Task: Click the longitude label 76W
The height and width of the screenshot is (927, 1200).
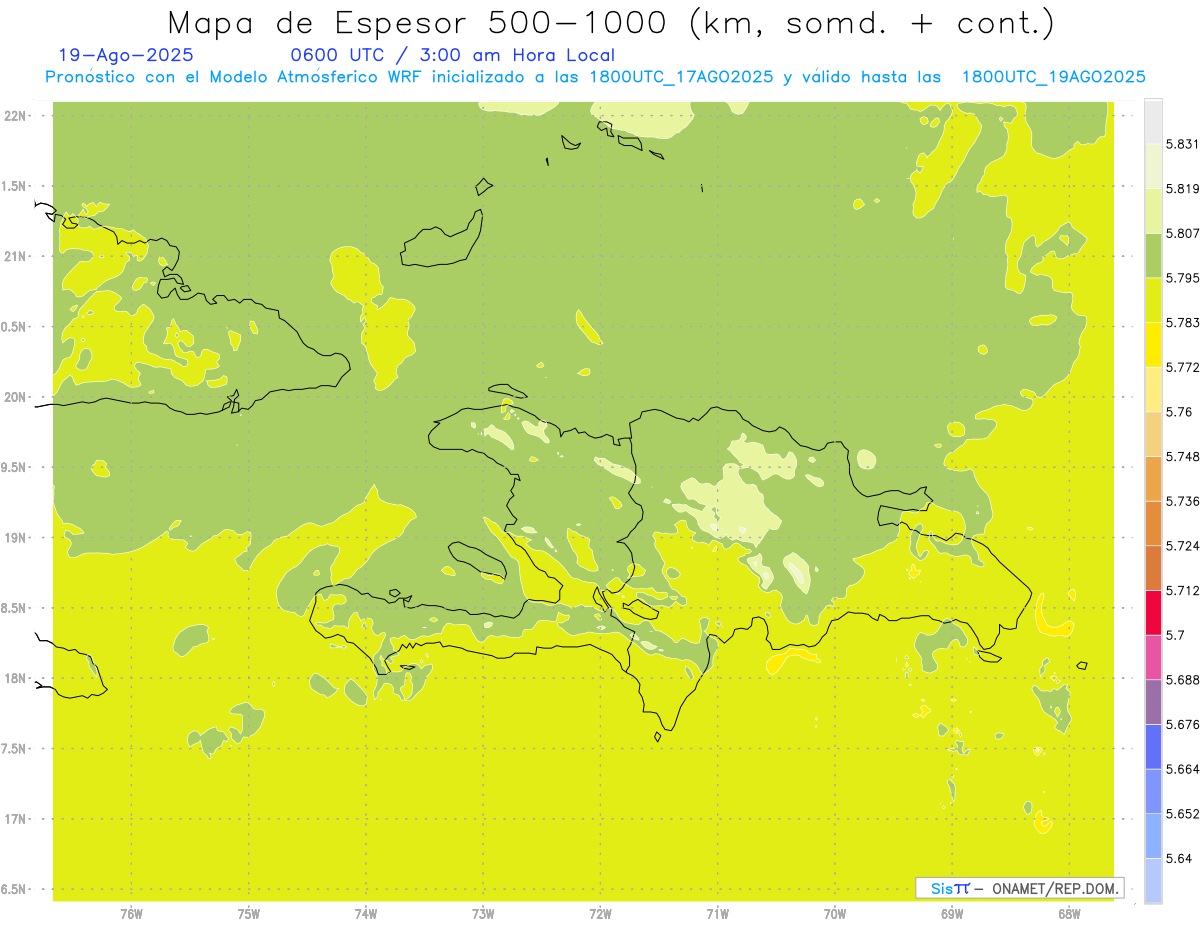Action: pos(131,913)
